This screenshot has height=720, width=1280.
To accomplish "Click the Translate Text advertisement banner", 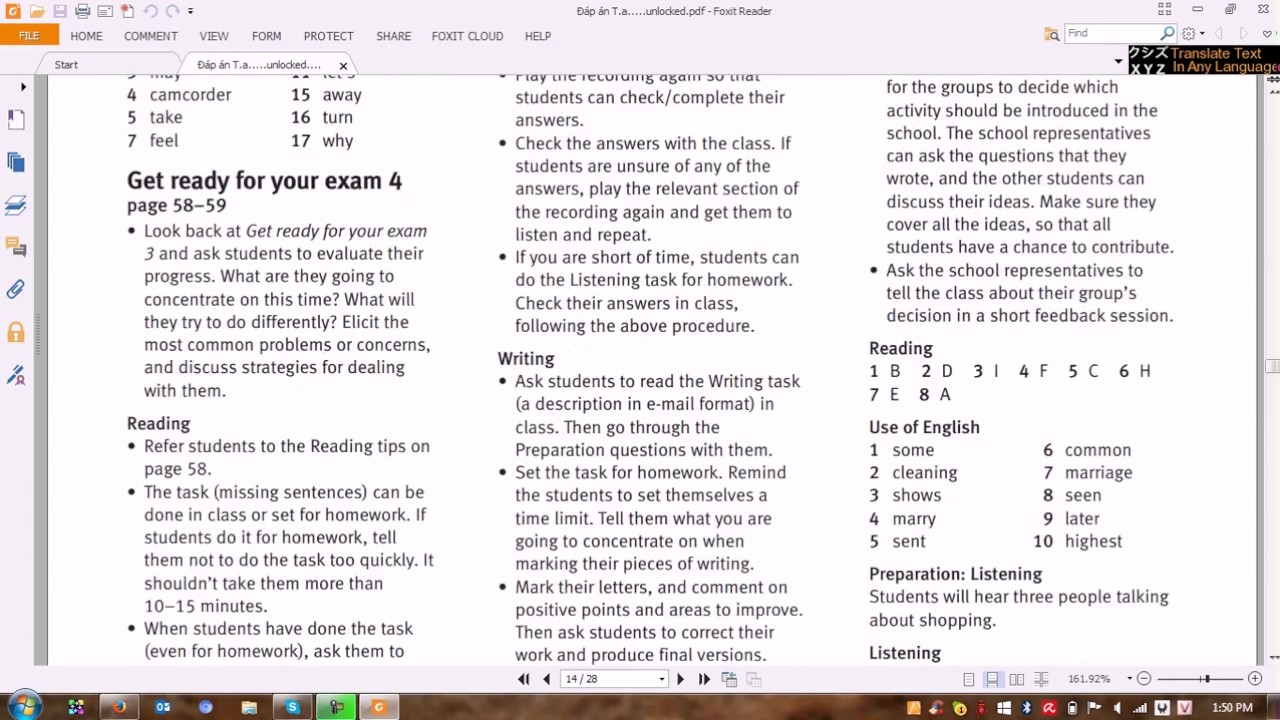I will [x=1204, y=60].
